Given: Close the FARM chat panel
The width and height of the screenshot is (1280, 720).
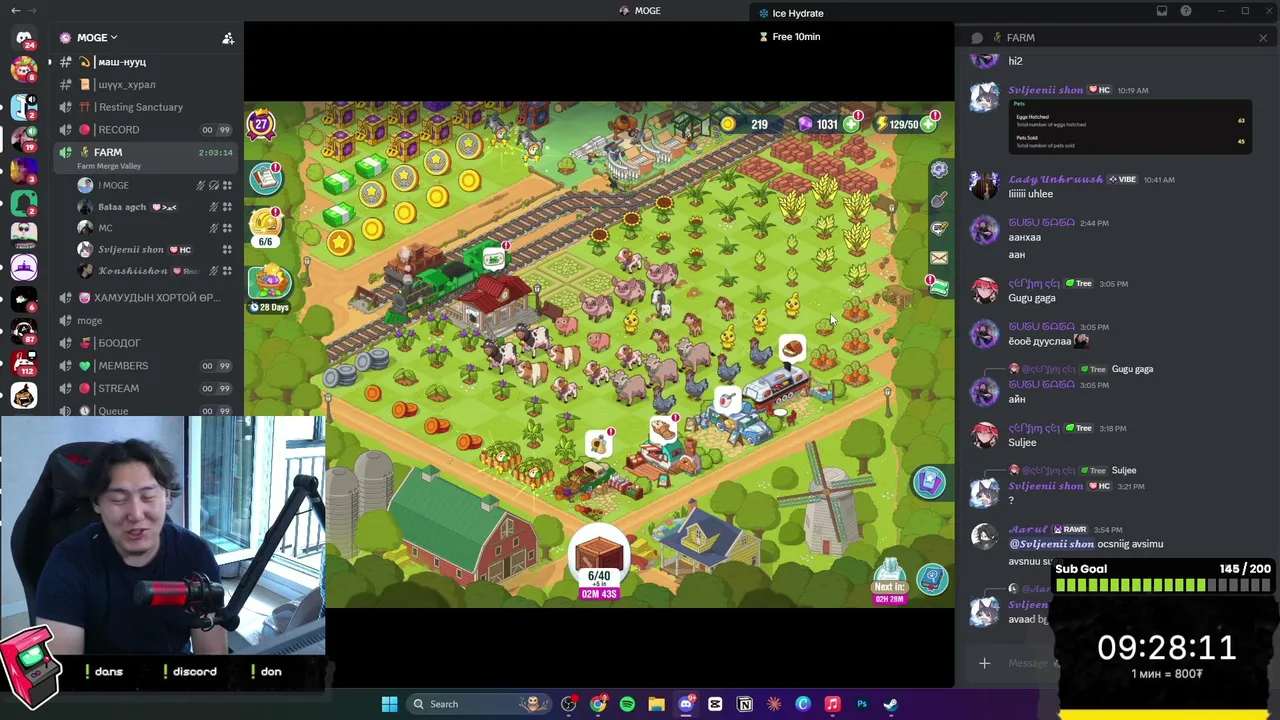Looking at the screenshot, I should point(1263,38).
